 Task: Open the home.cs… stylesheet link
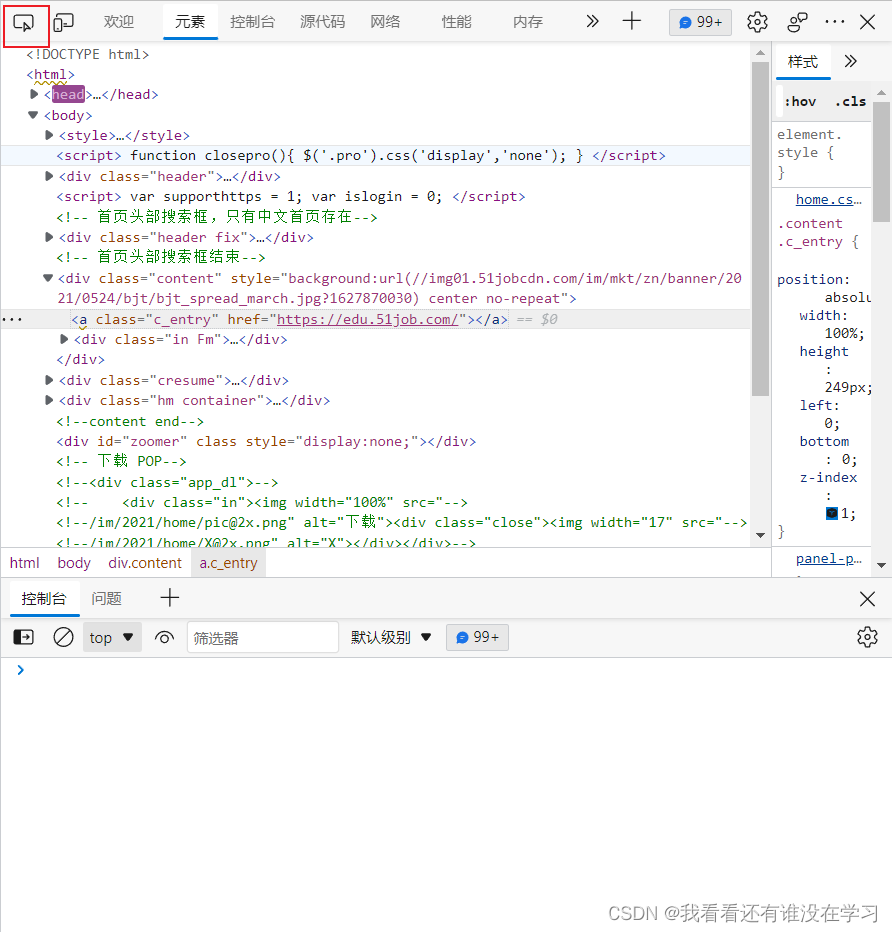[x=828, y=200]
